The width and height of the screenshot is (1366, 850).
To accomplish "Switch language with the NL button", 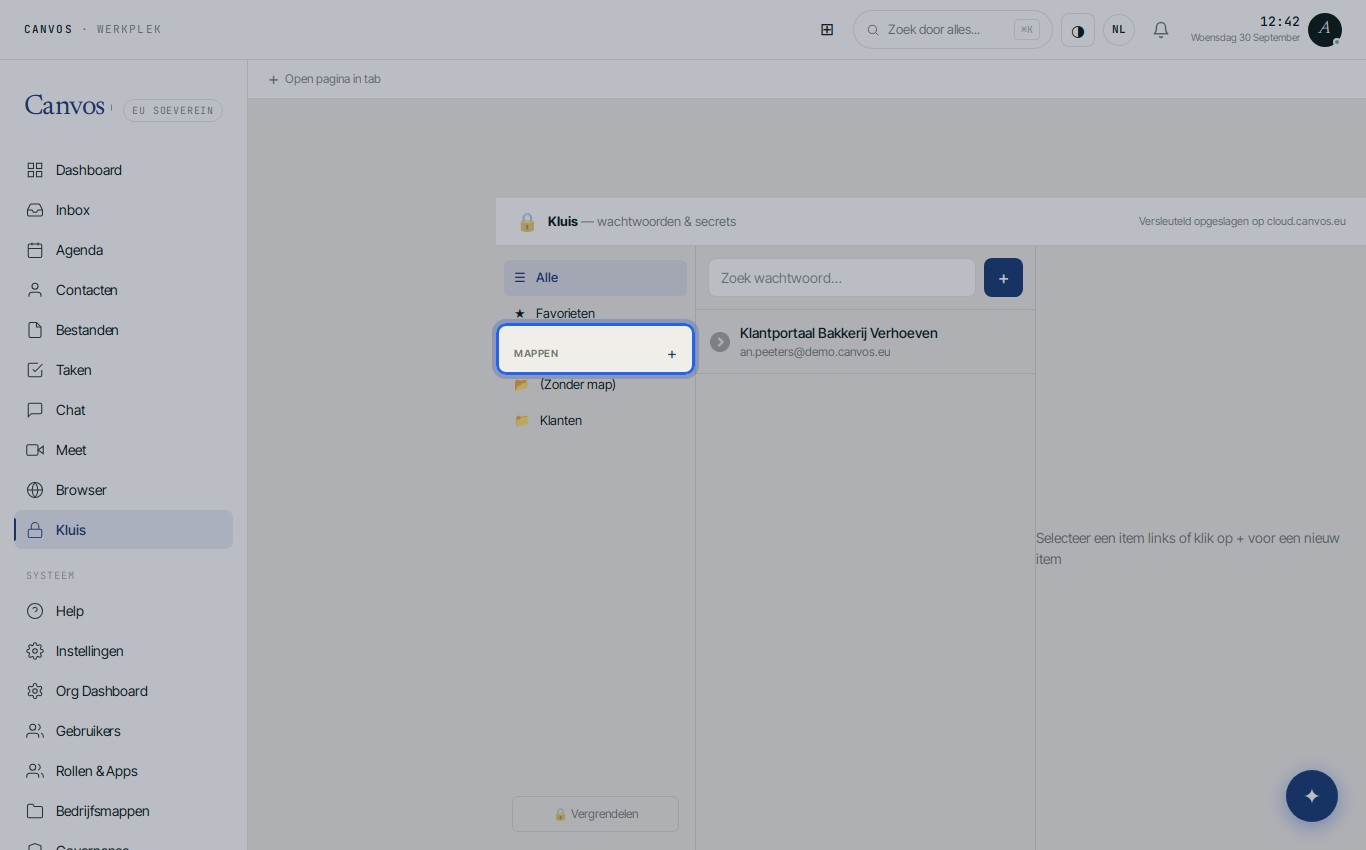I will click(1119, 30).
